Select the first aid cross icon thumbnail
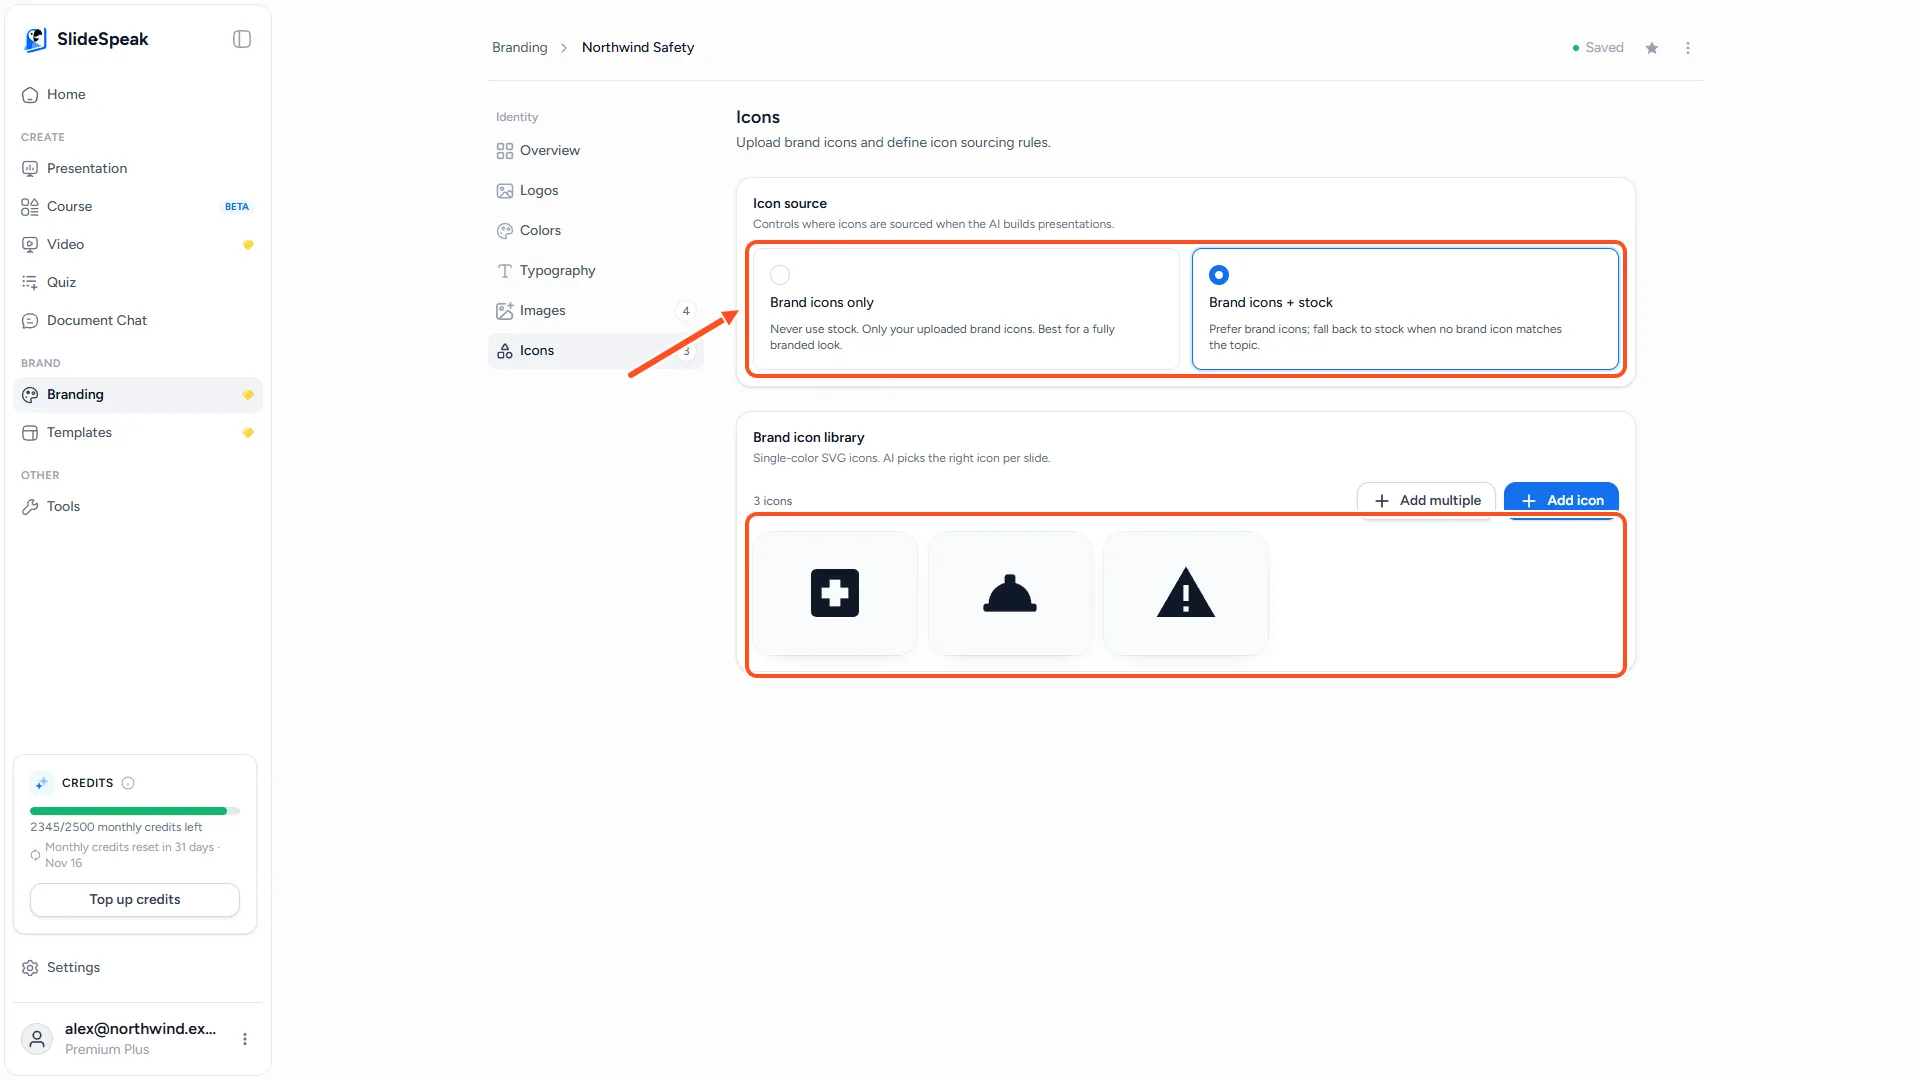This screenshot has height=1080, width=1920. [x=835, y=593]
